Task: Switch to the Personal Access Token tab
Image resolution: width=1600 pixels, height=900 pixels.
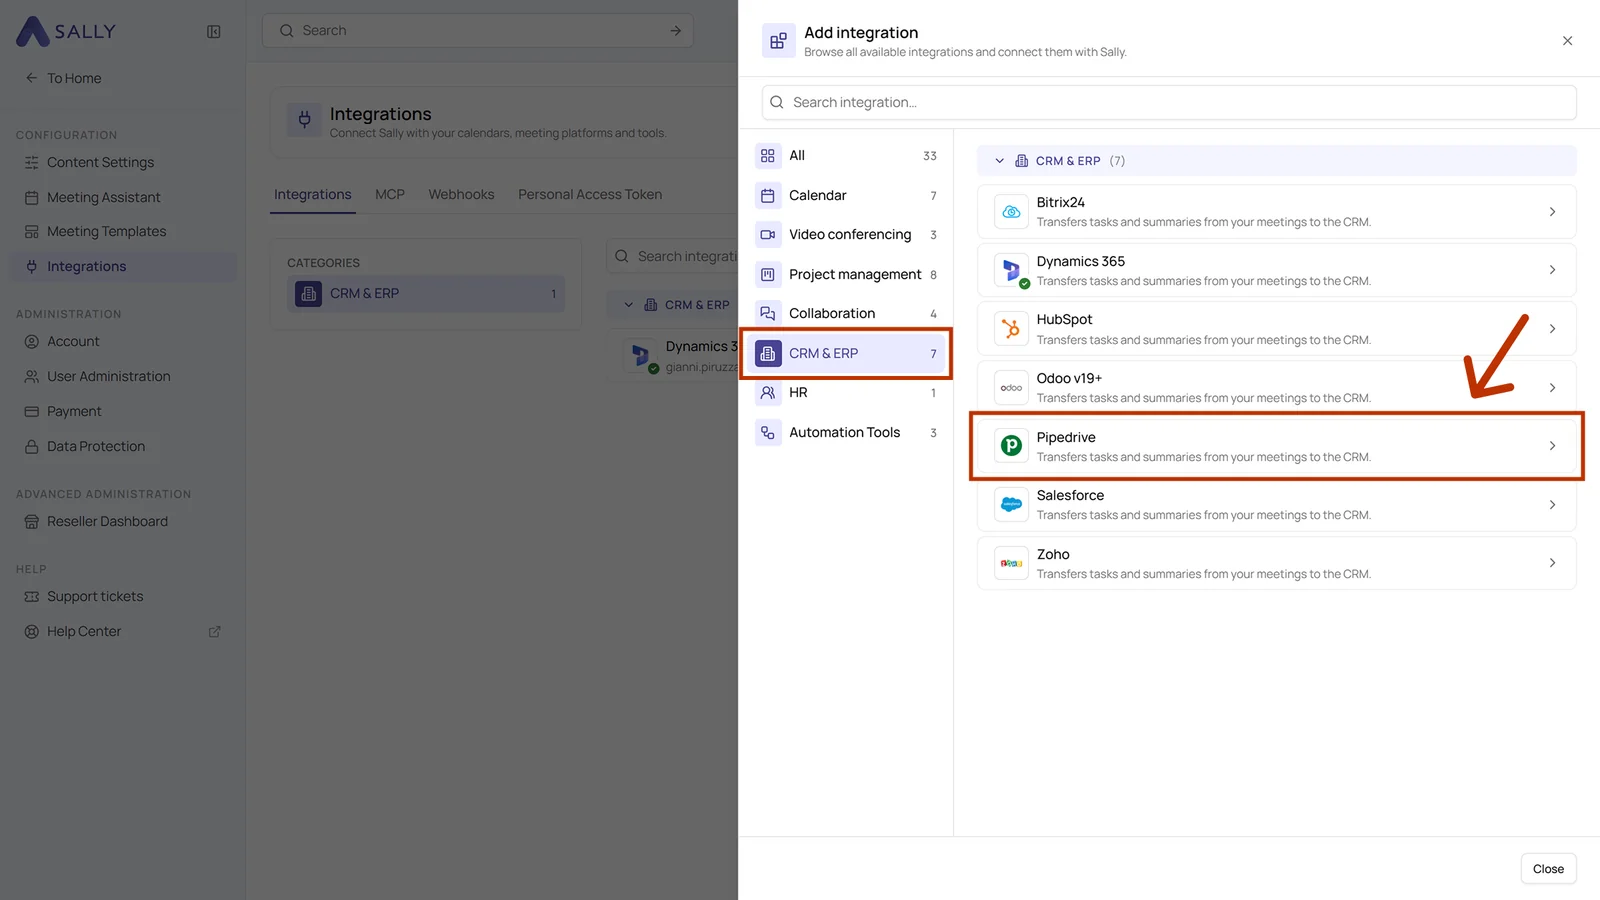Action: (590, 194)
